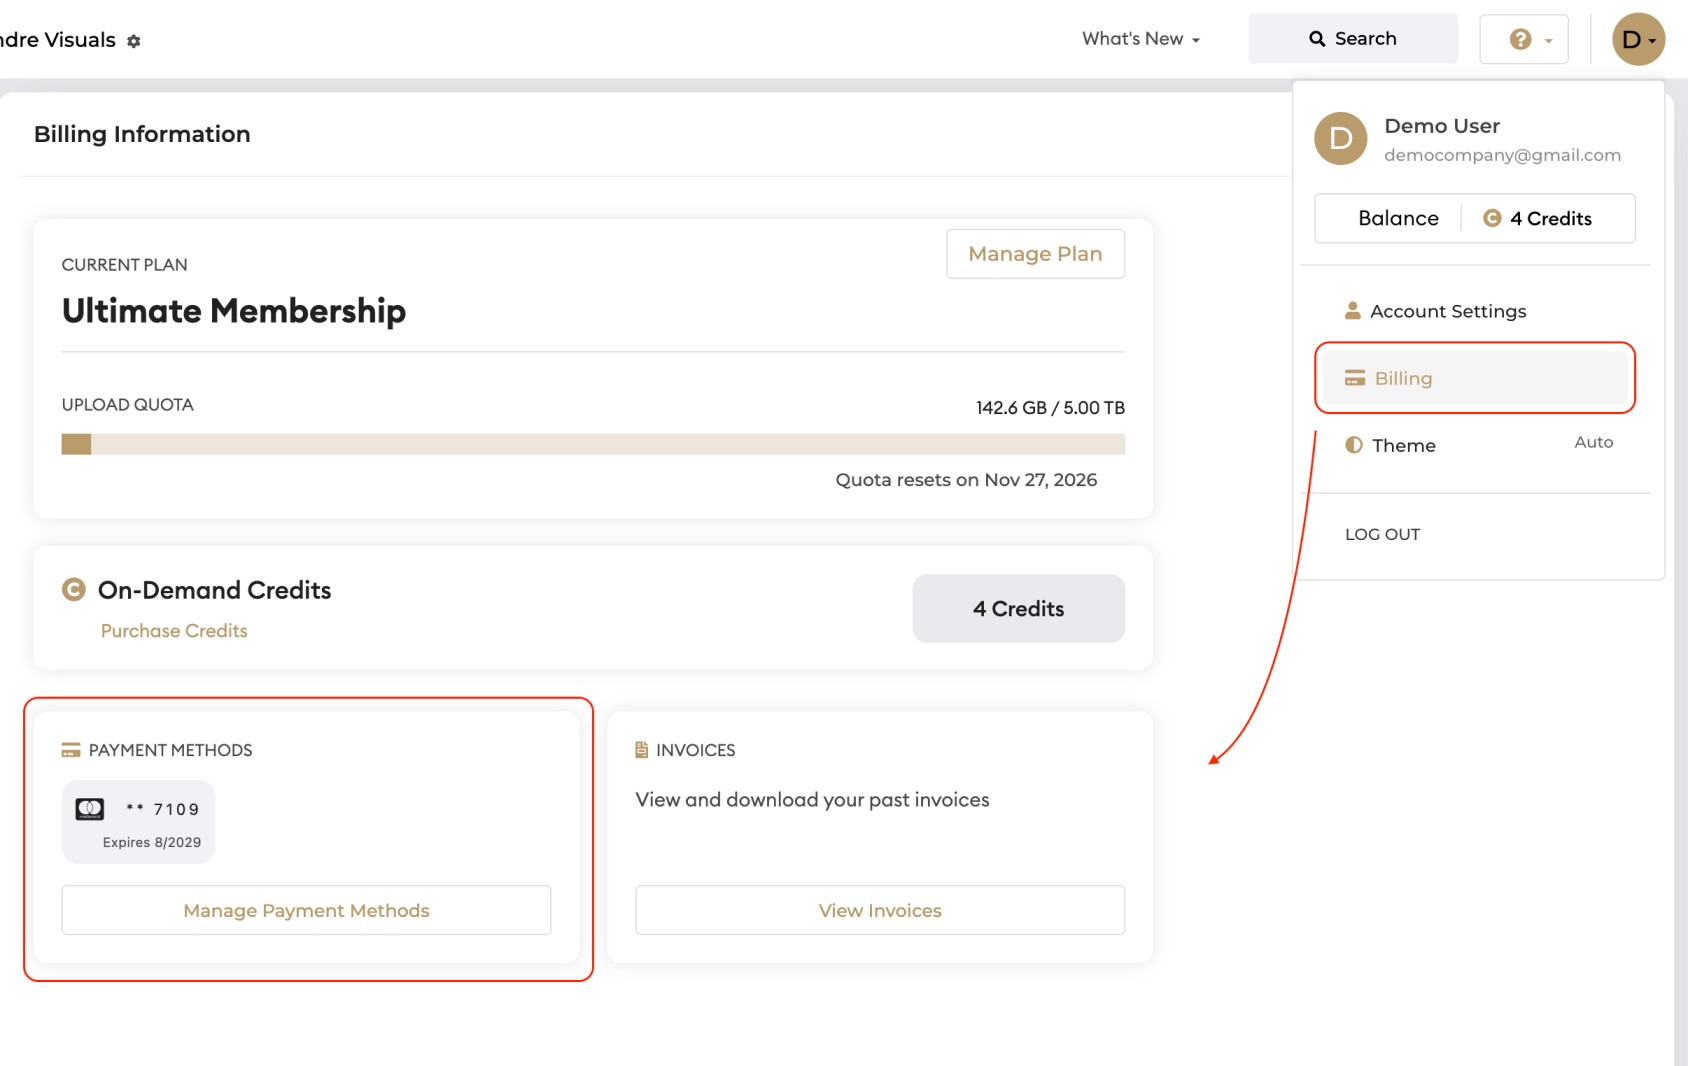This screenshot has height=1066, width=1688.
Task: Open the help menu dropdown arrow
Action: (1548, 41)
